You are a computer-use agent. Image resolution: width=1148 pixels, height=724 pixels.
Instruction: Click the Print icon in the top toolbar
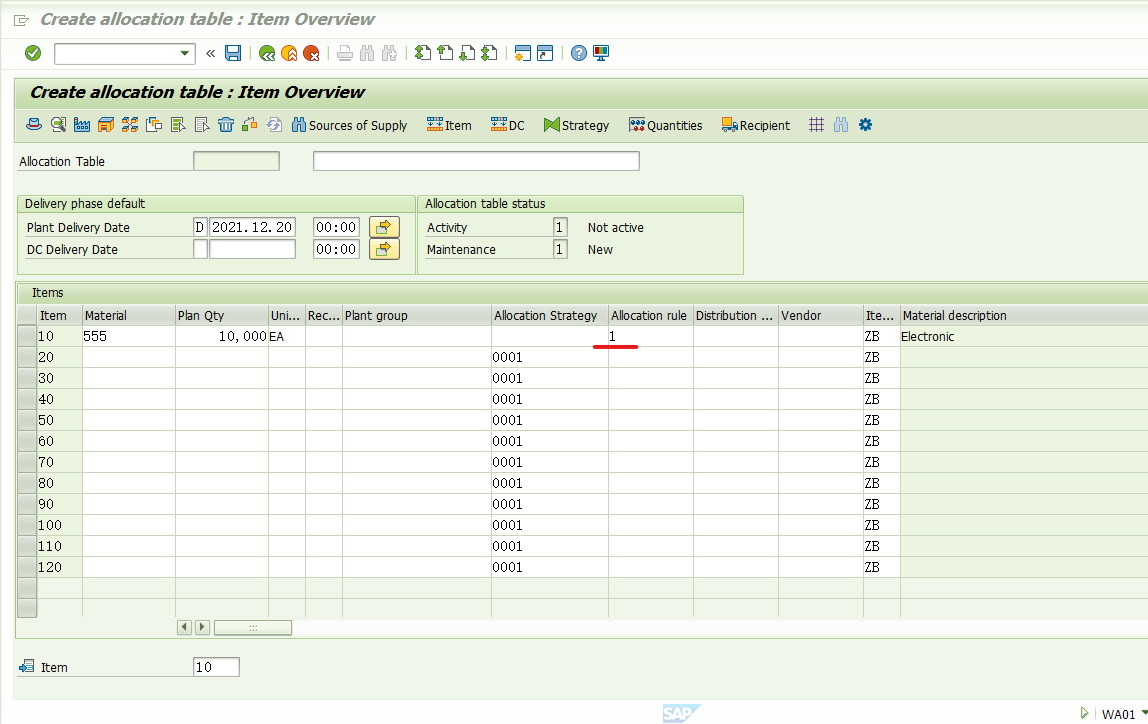tap(345, 53)
